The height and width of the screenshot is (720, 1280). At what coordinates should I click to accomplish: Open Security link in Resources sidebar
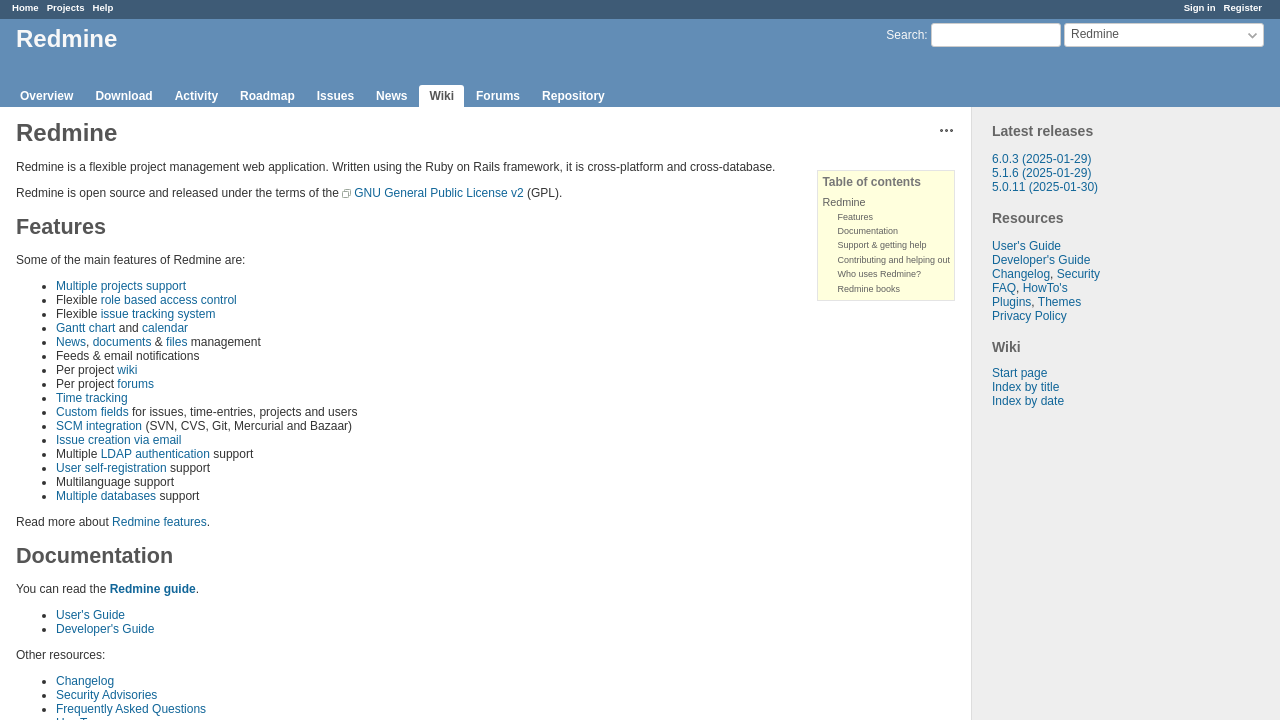(x=1078, y=274)
